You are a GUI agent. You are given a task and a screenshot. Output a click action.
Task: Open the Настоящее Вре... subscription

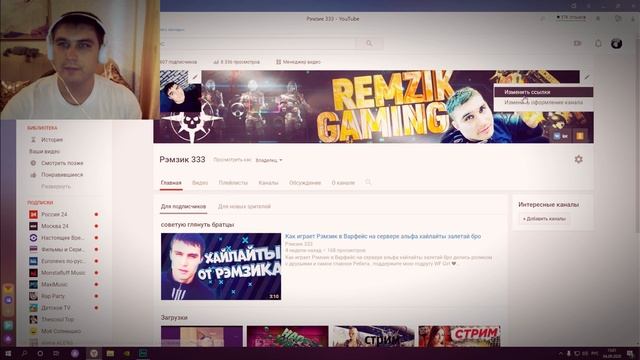(x=63, y=238)
